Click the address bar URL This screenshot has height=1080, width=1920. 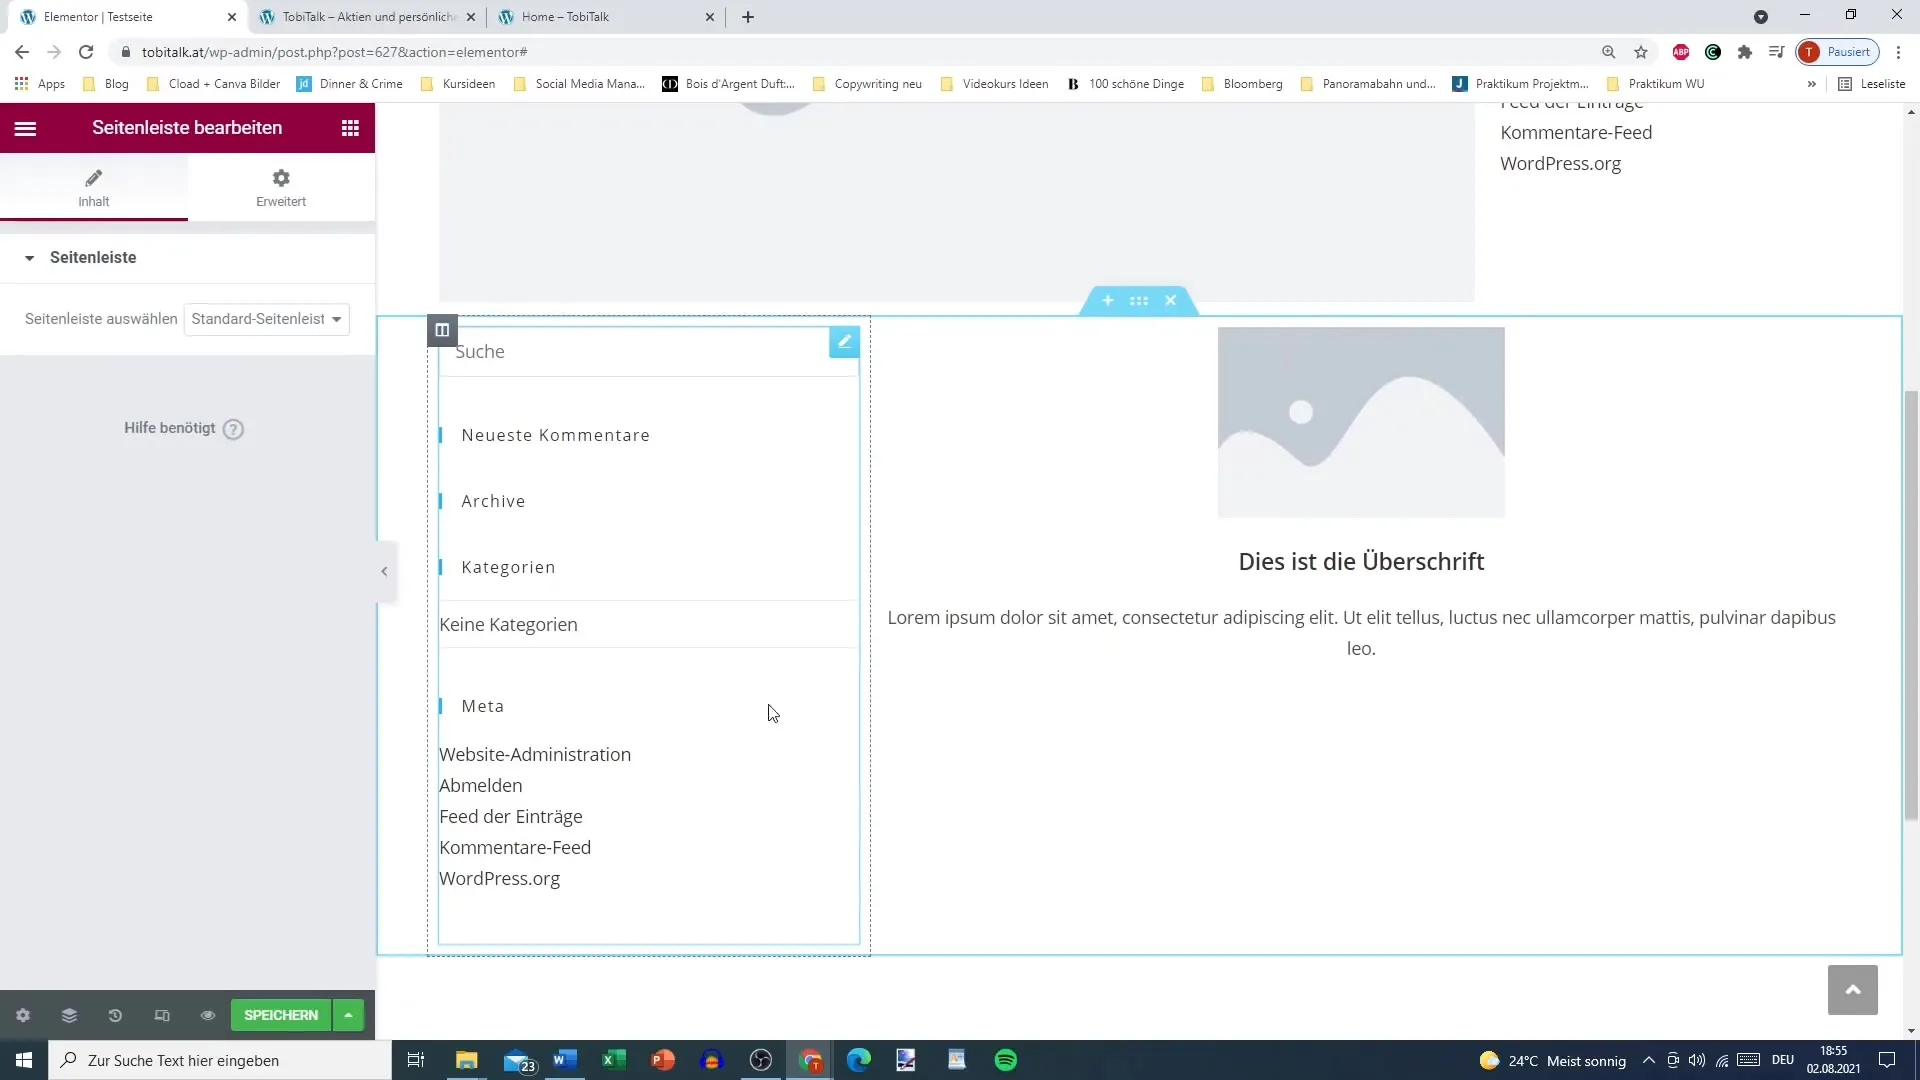tap(335, 52)
